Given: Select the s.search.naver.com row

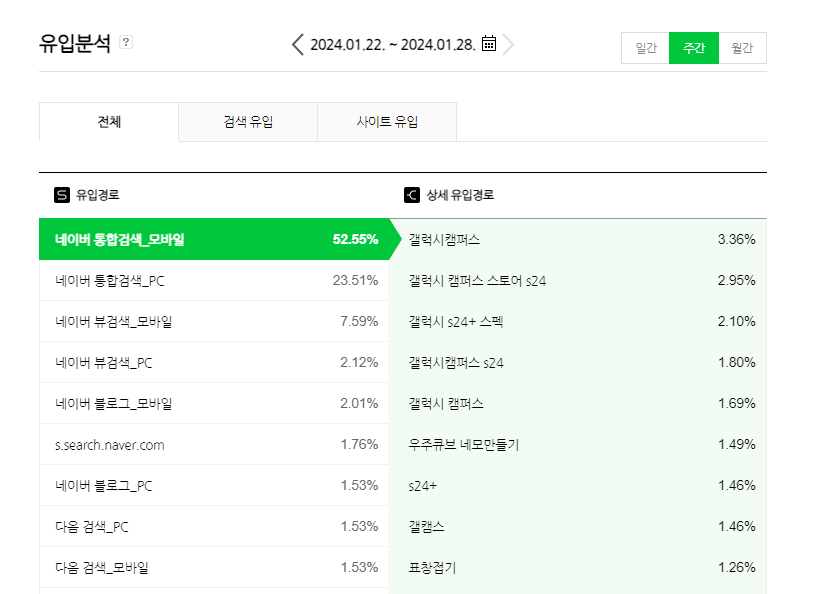Looking at the screenshot, I should click(x=214, y=444).
